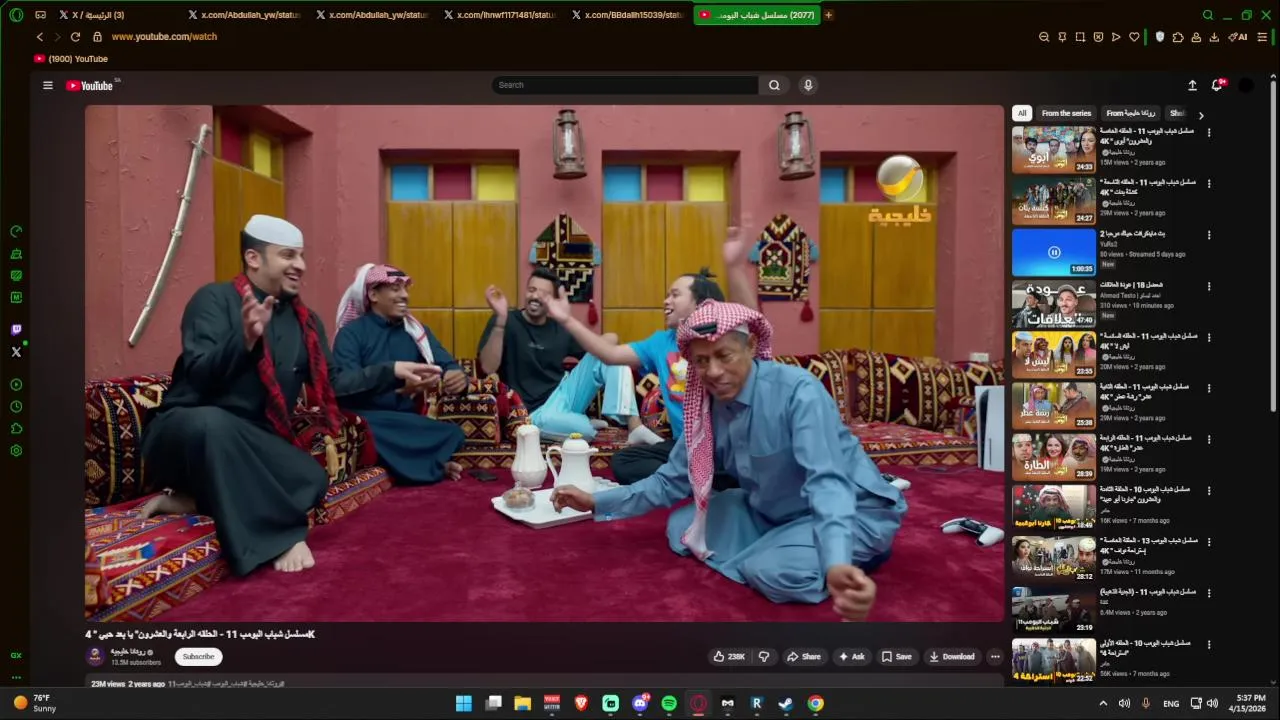Subscribe to the channel

(x=198, y=657)
